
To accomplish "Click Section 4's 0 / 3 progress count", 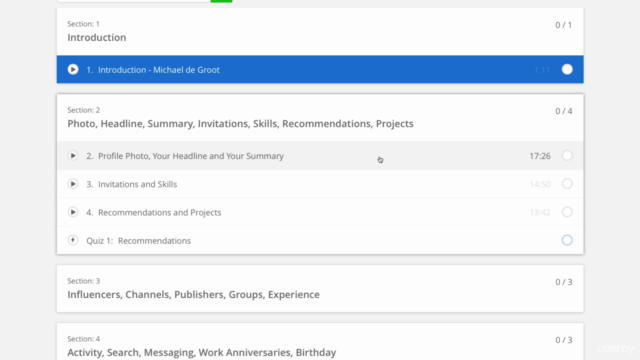I will 564,340.
